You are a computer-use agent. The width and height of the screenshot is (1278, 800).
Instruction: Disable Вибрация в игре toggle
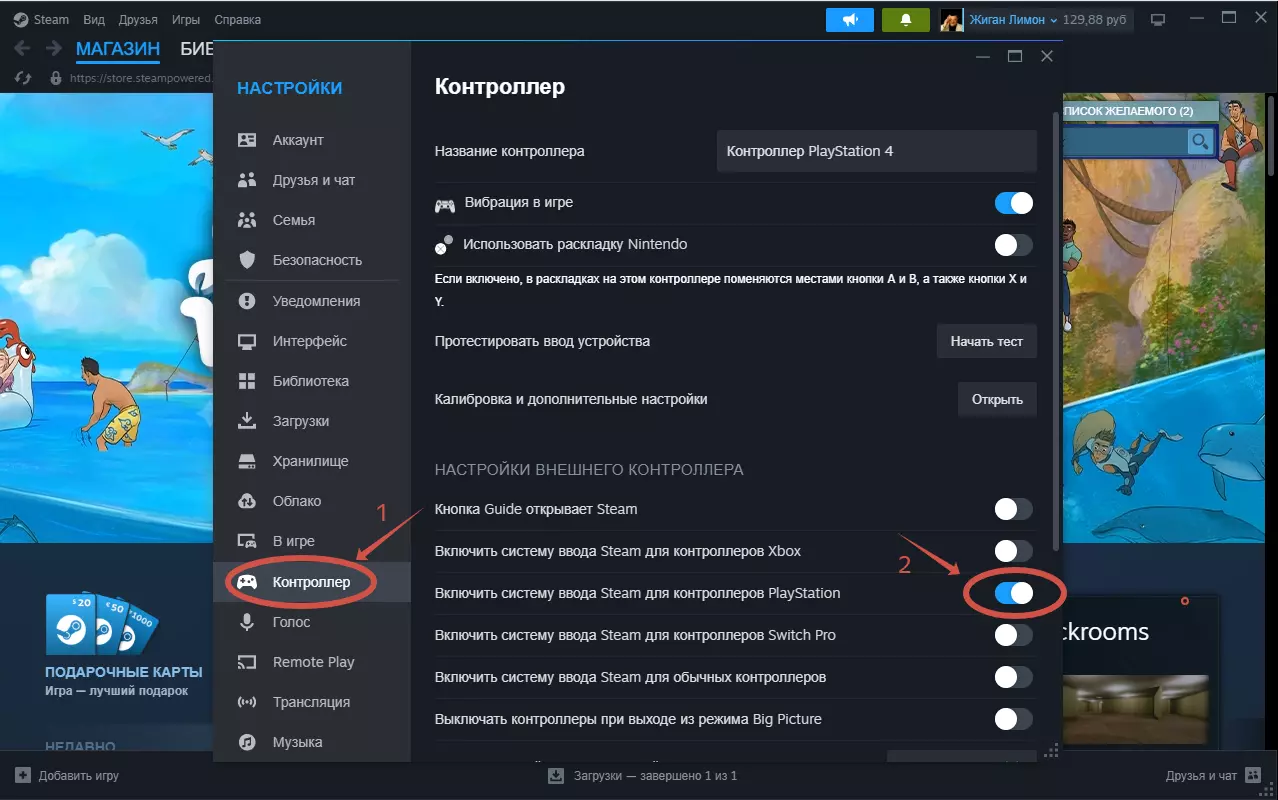(x=1013, y=203)
